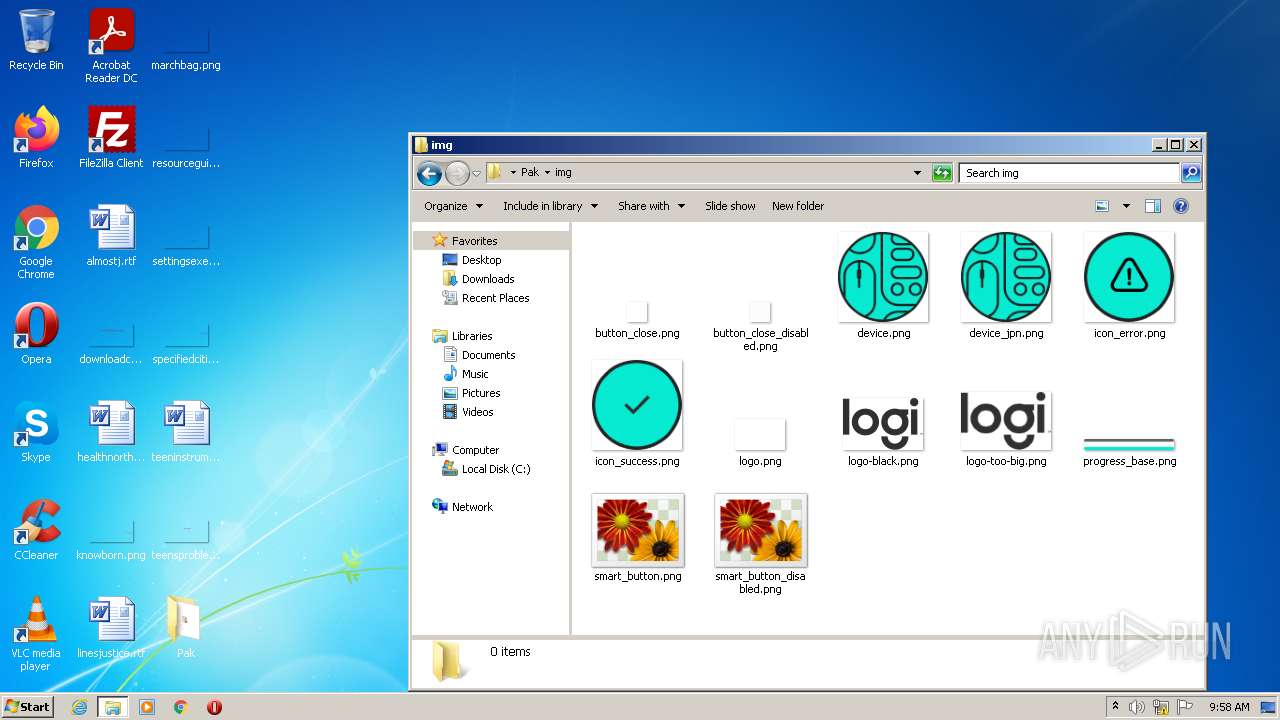This screenshot has width=1280, height=720.
Task: Launch Opera from the desktop
Action: coord(36,334)
